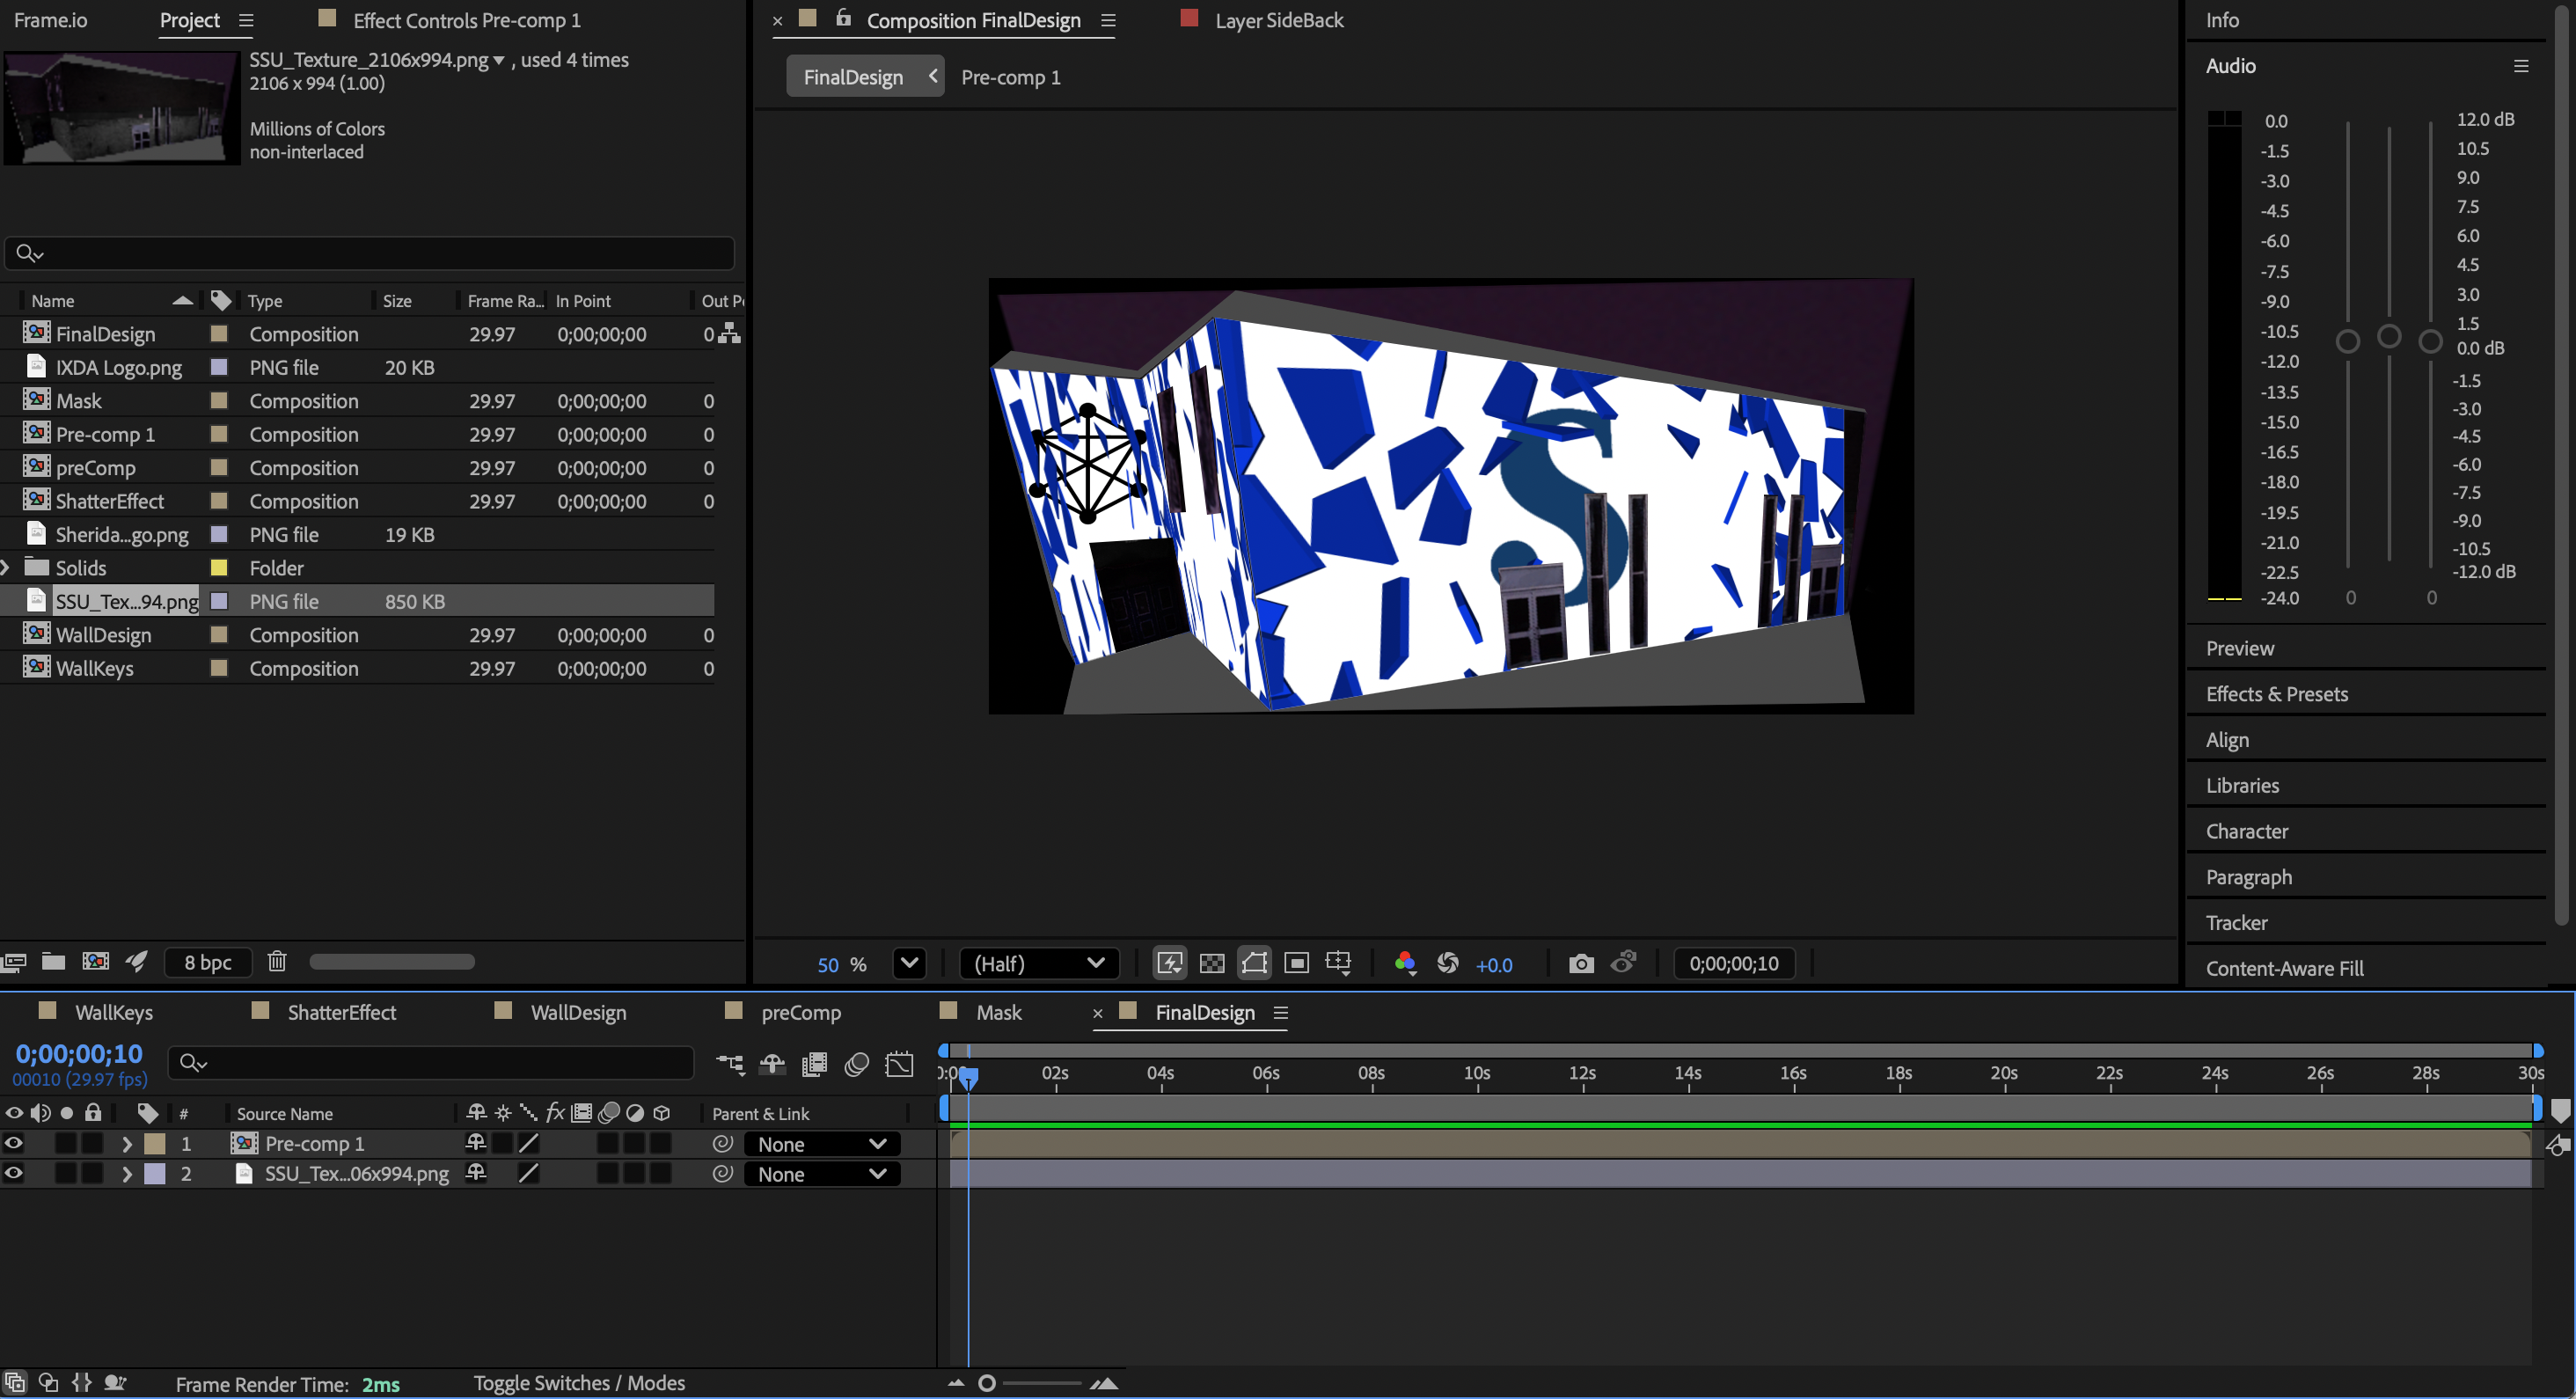Switch to the ShatterEffect timeline tab
This screenshot has width=2576, height=1399.
(341, 1011)
